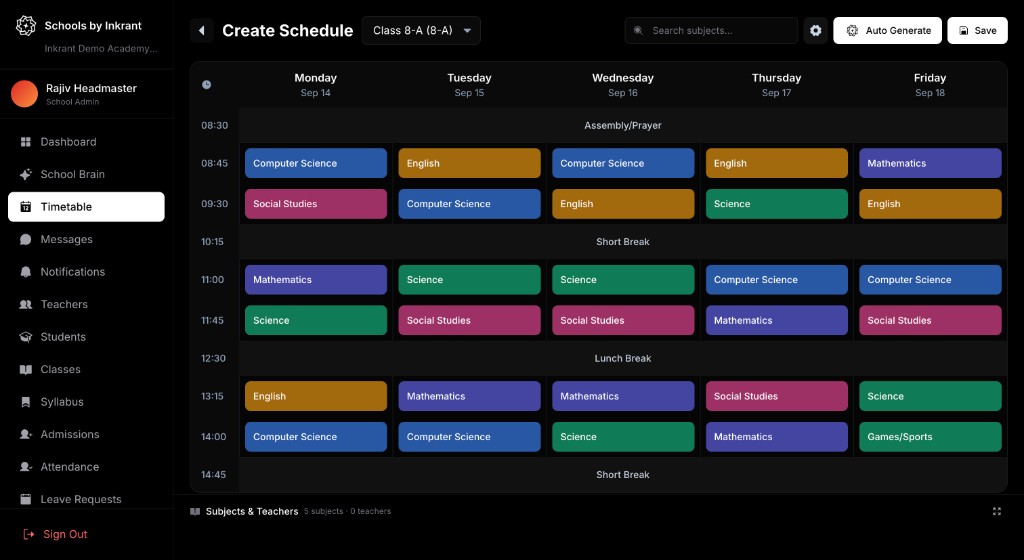This screenshot has width=1024, height=560.
Task: Click the Inkrant Demo Academy name
Action: click(101, 48)
